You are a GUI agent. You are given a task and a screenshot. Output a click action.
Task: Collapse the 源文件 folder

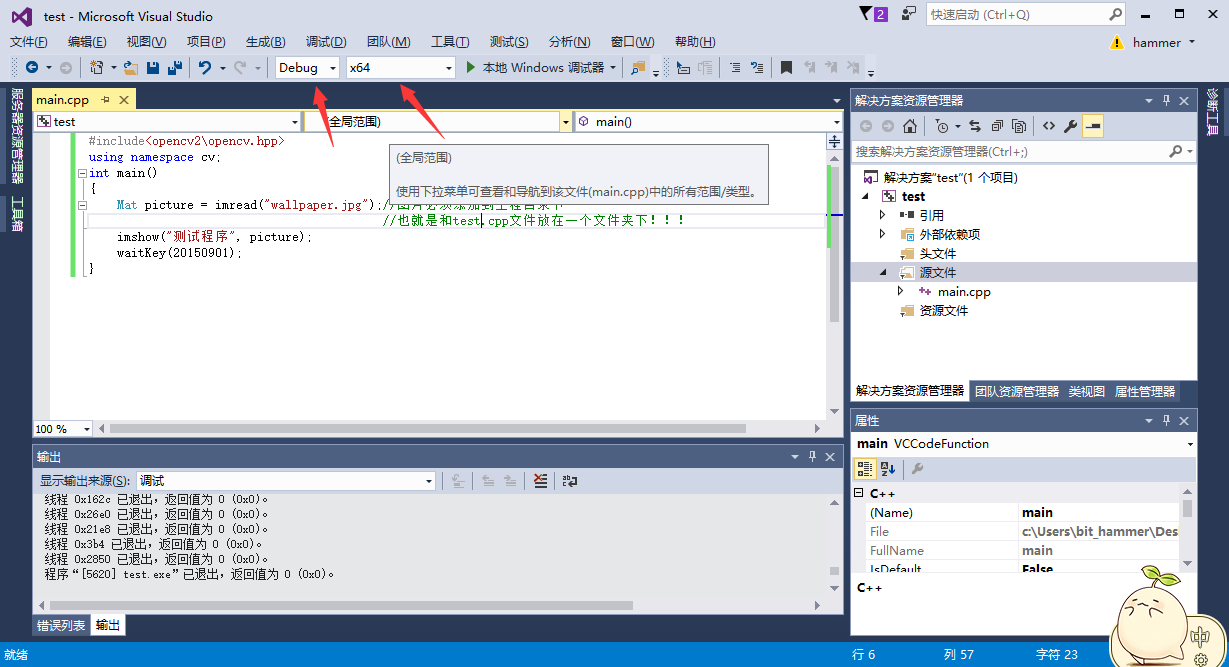point(883,272)
